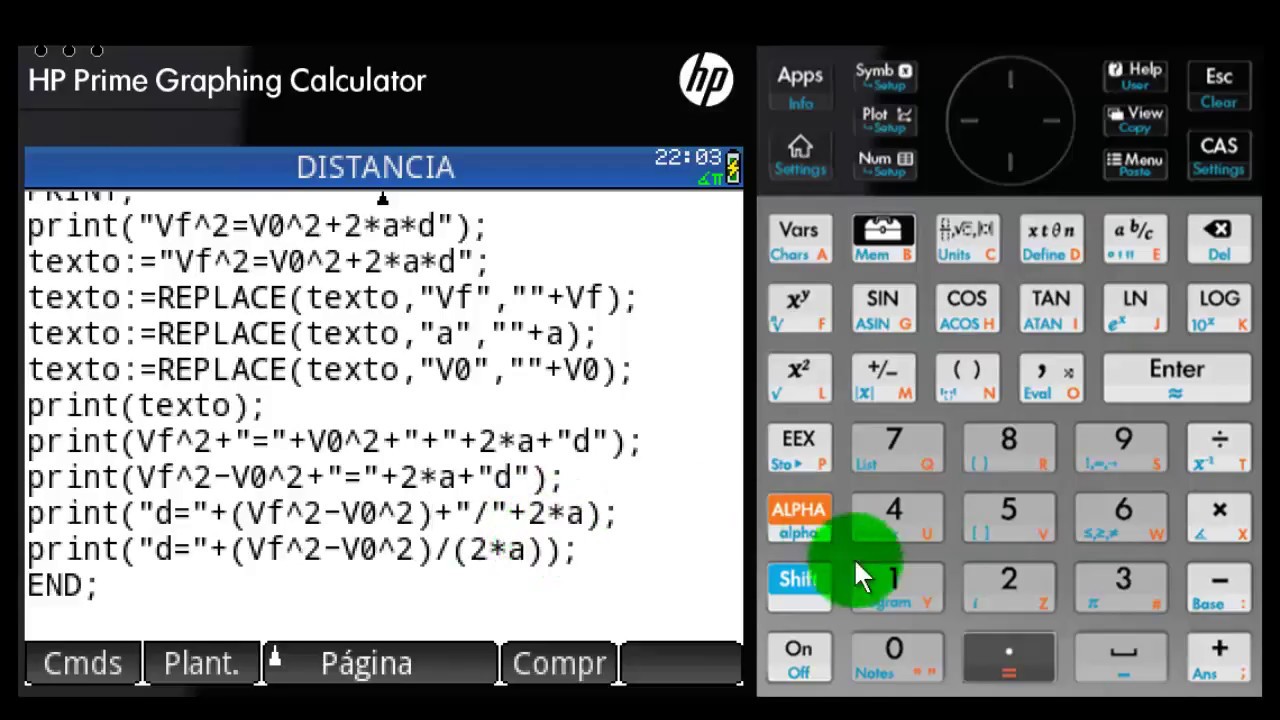Click the direction pad up arrow

[x=1010, y=79]
